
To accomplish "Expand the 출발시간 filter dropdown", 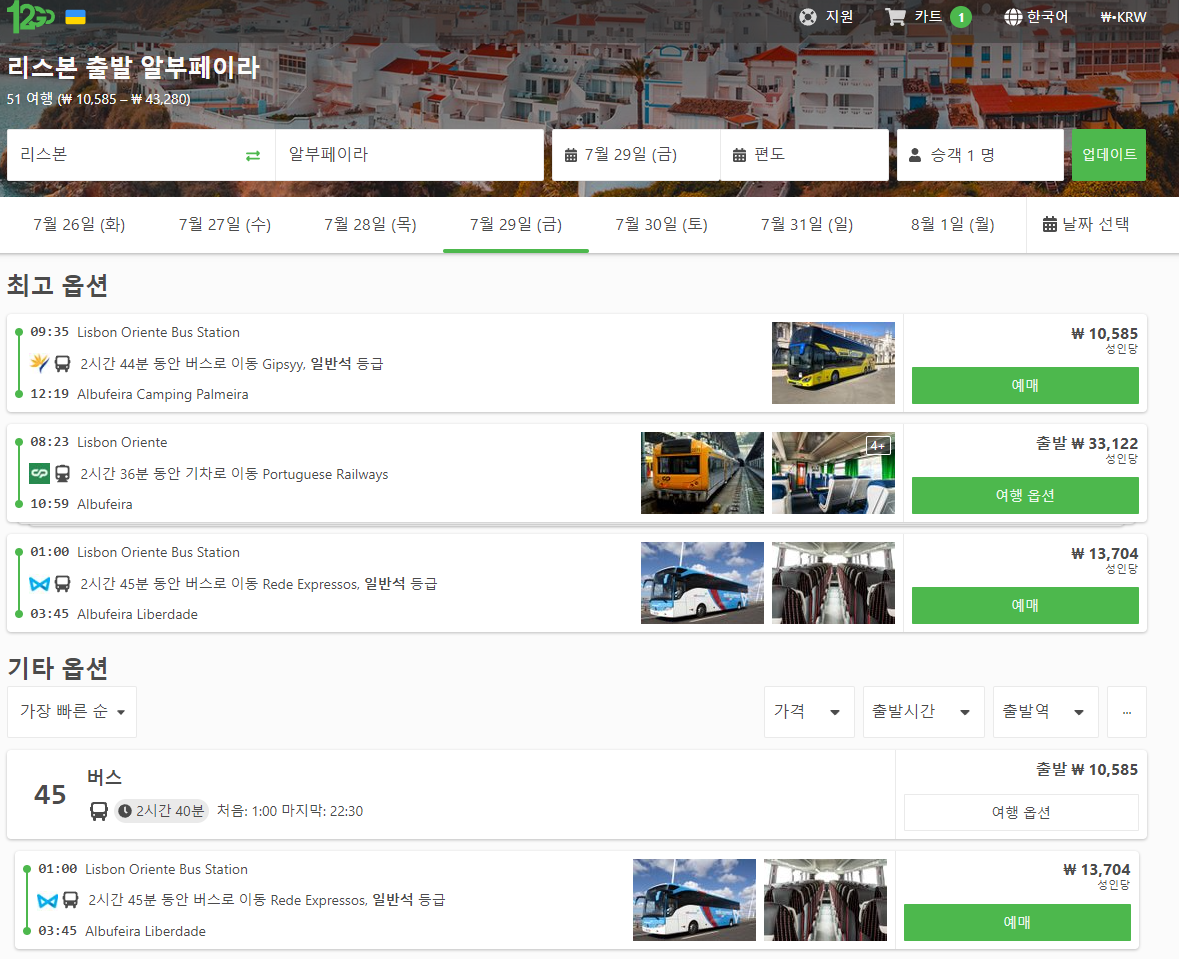I will coord(923,712).
